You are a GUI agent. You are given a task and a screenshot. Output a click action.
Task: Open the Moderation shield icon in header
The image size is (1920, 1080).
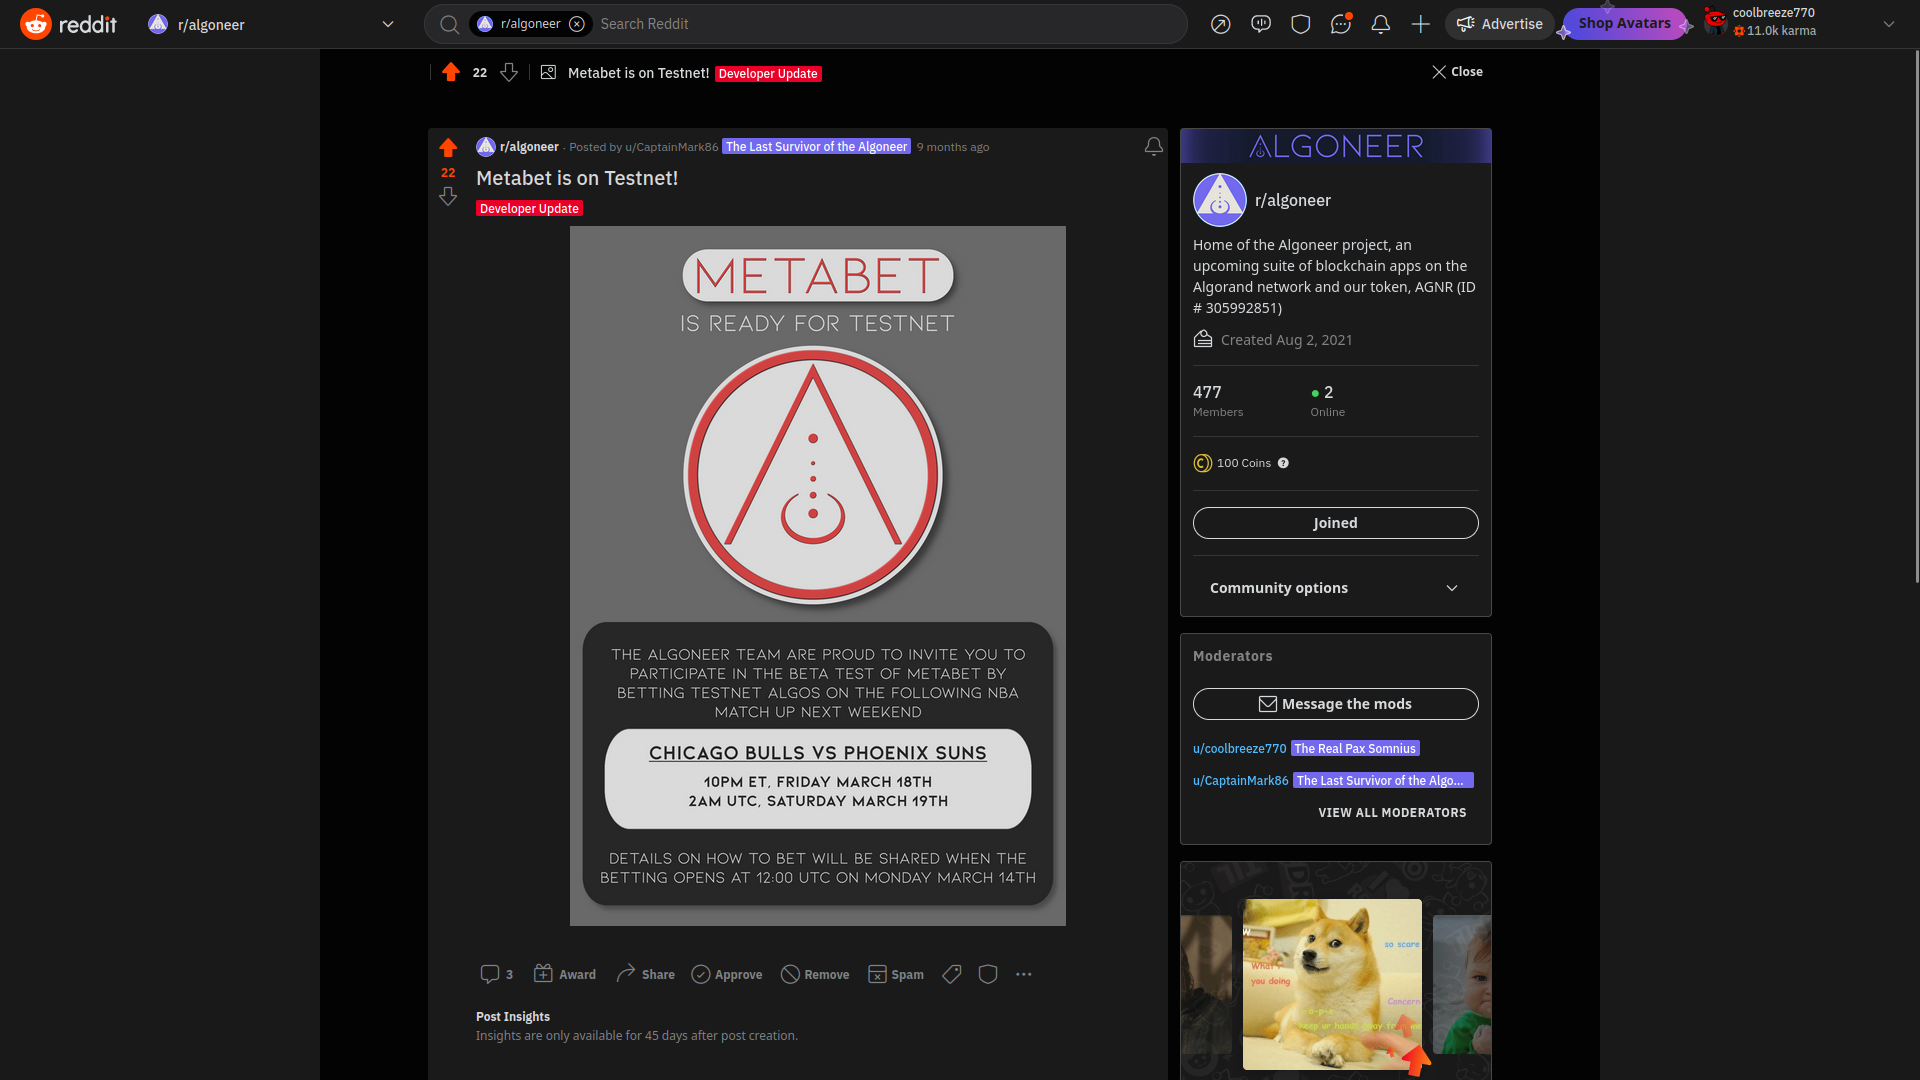(x=1300, y=24)
